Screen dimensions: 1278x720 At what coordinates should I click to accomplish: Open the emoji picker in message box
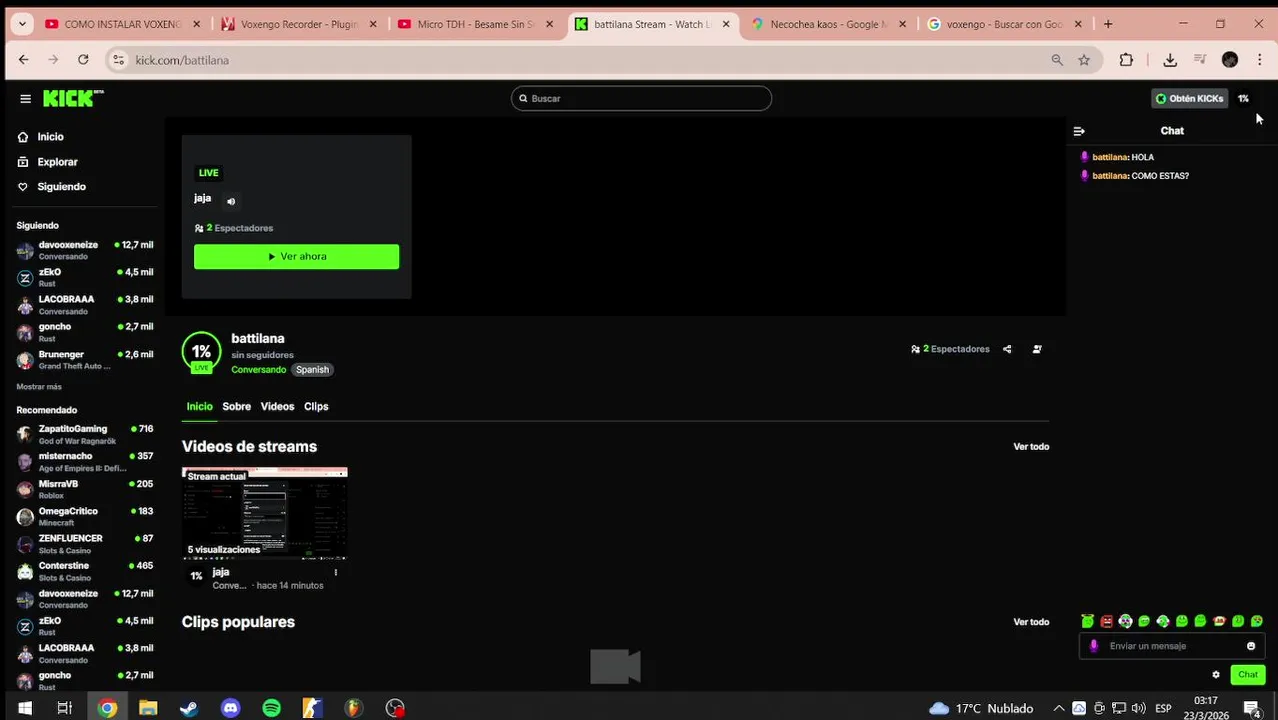tap(1251, 646)
